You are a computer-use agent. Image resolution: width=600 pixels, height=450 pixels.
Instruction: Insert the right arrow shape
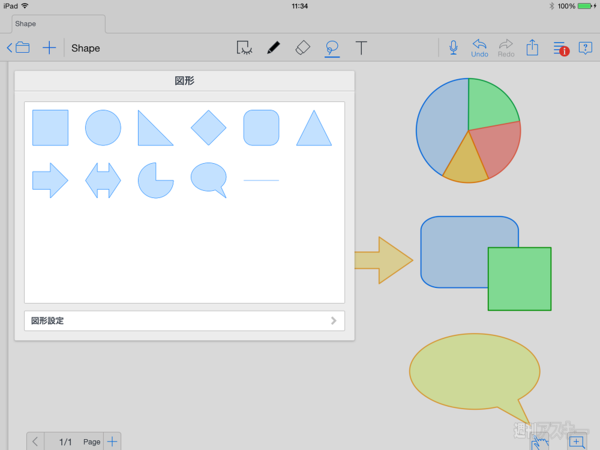50,180
